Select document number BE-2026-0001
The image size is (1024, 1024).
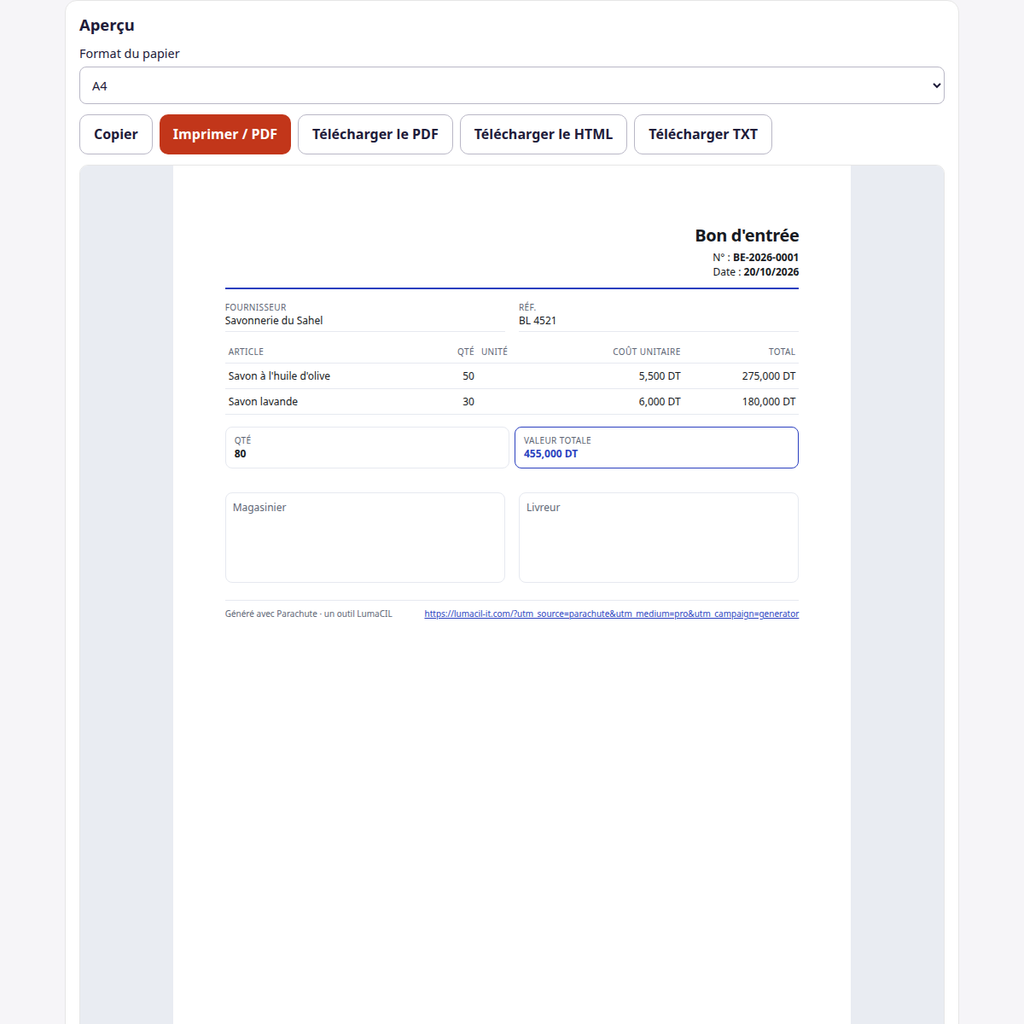[765, 257]
